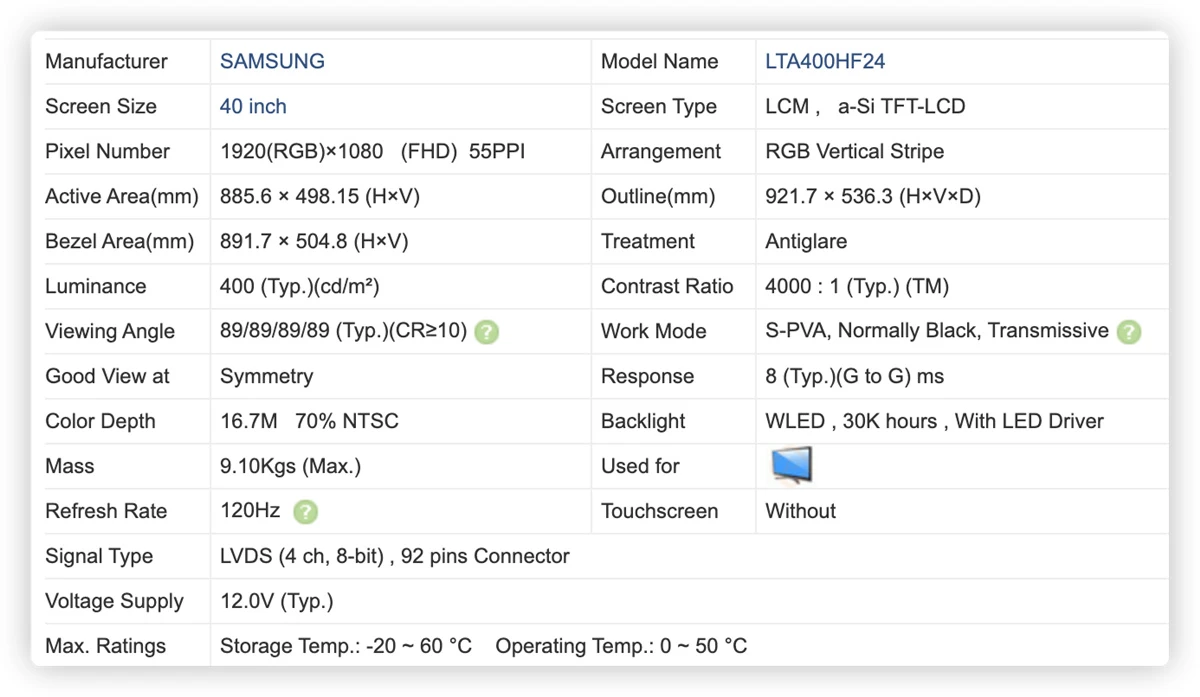Open the Refresh Rate help icon
Viewport: 1200px width, 697px height.
pyautogui.click(x=306, y=512)
